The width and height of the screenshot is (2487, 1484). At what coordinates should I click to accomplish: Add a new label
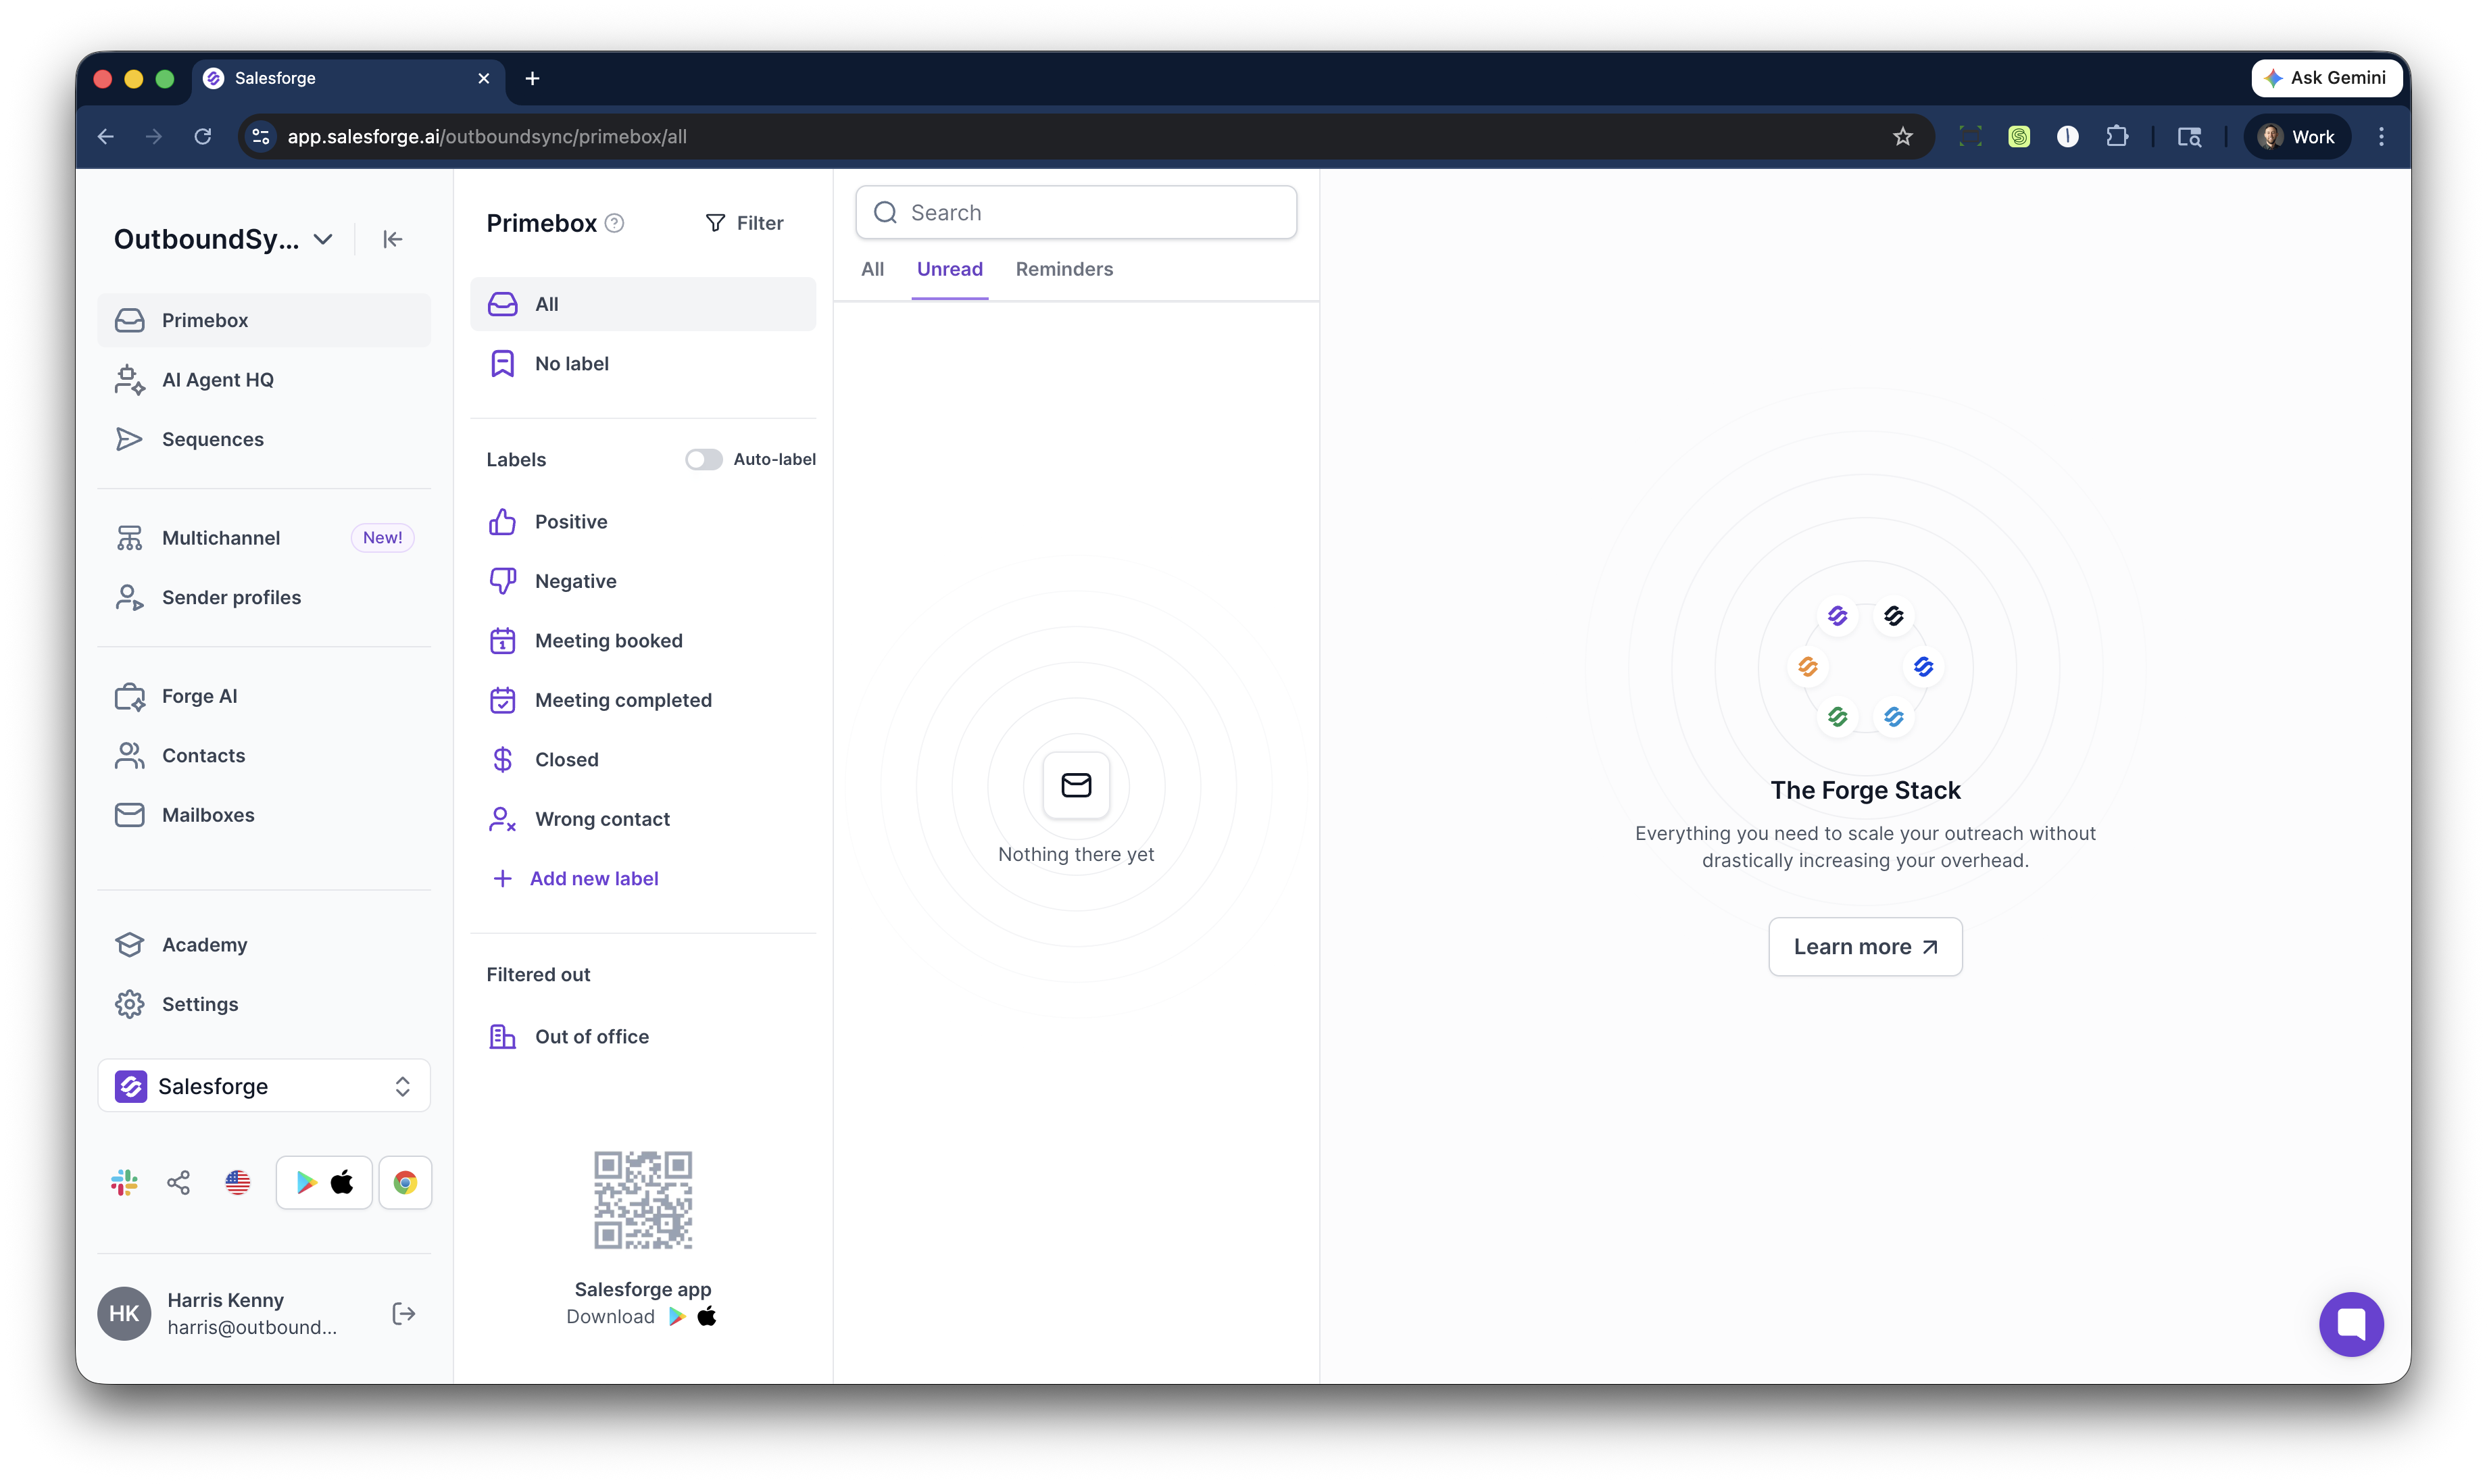(x=594, y=877)
